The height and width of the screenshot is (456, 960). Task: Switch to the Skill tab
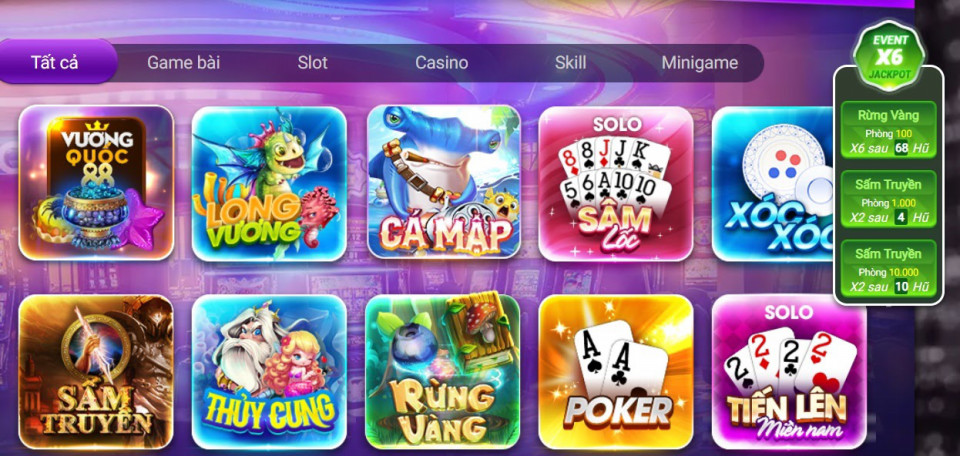[x=571, y=62]
